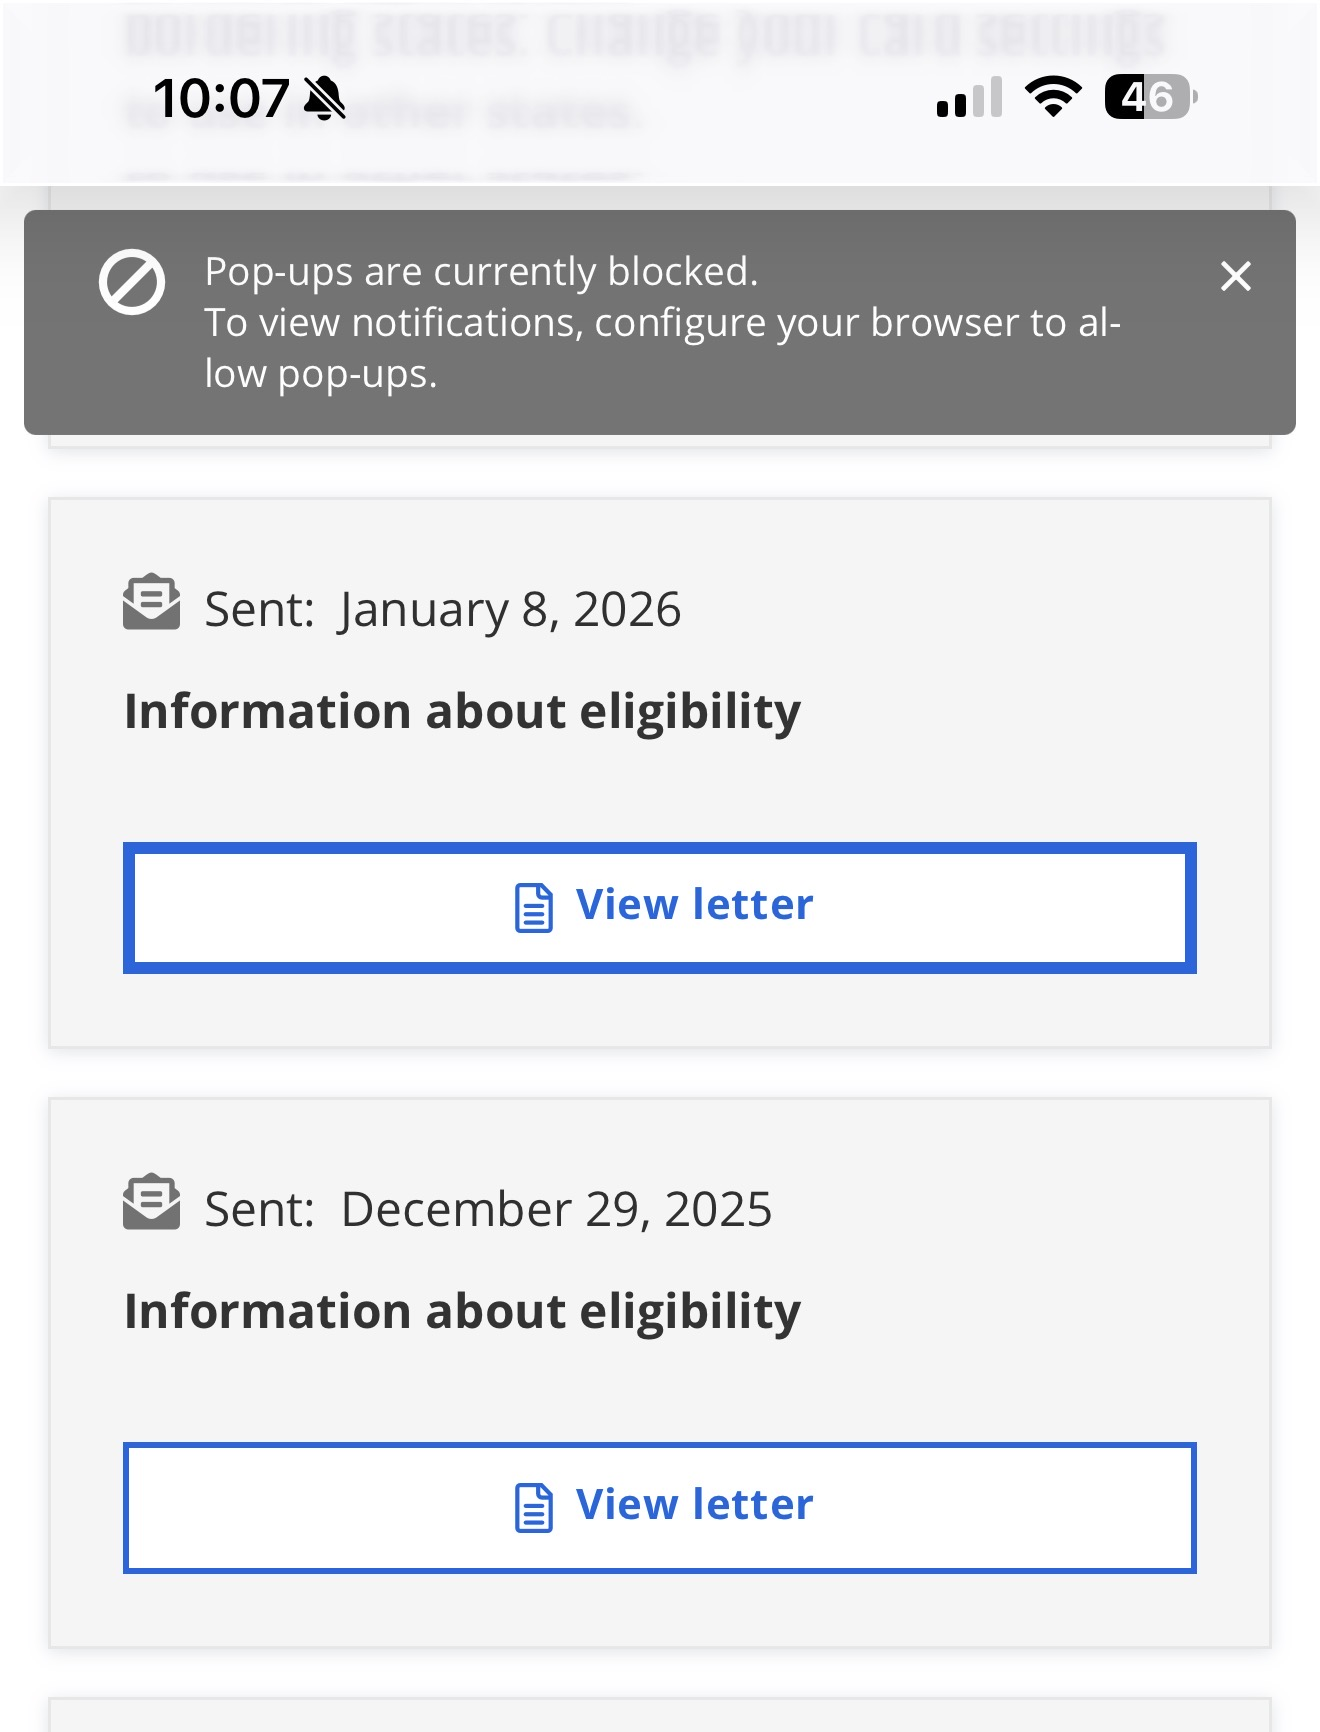
Task: View letter sent December 29, 2025
Action: tap(660, 1507)
